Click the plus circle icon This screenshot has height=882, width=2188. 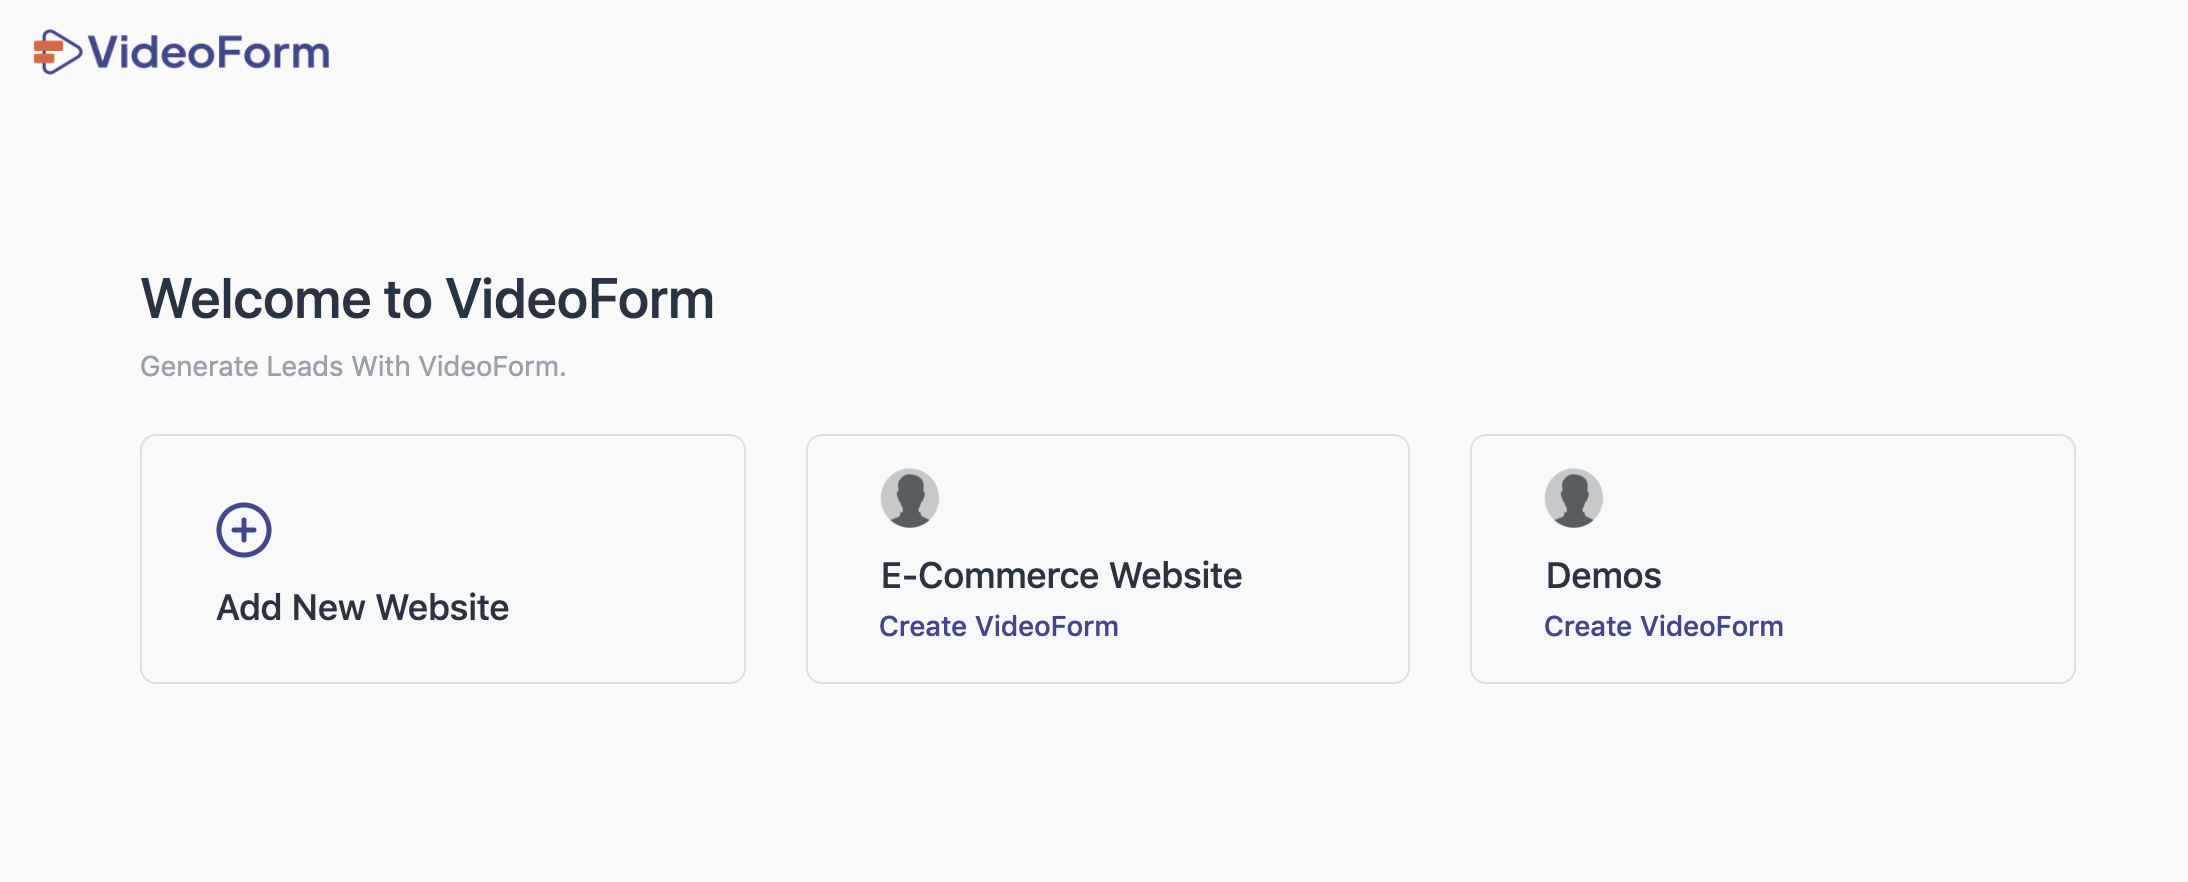244,530
